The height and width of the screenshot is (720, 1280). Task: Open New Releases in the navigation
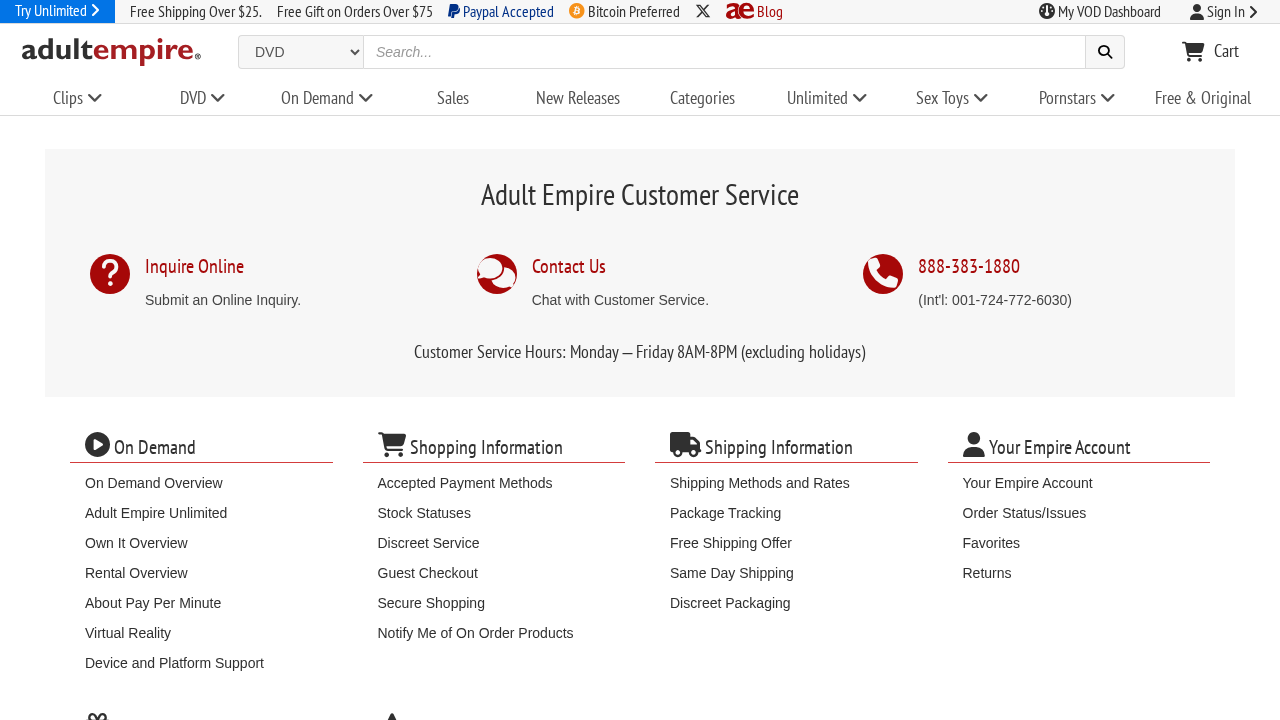578,98
